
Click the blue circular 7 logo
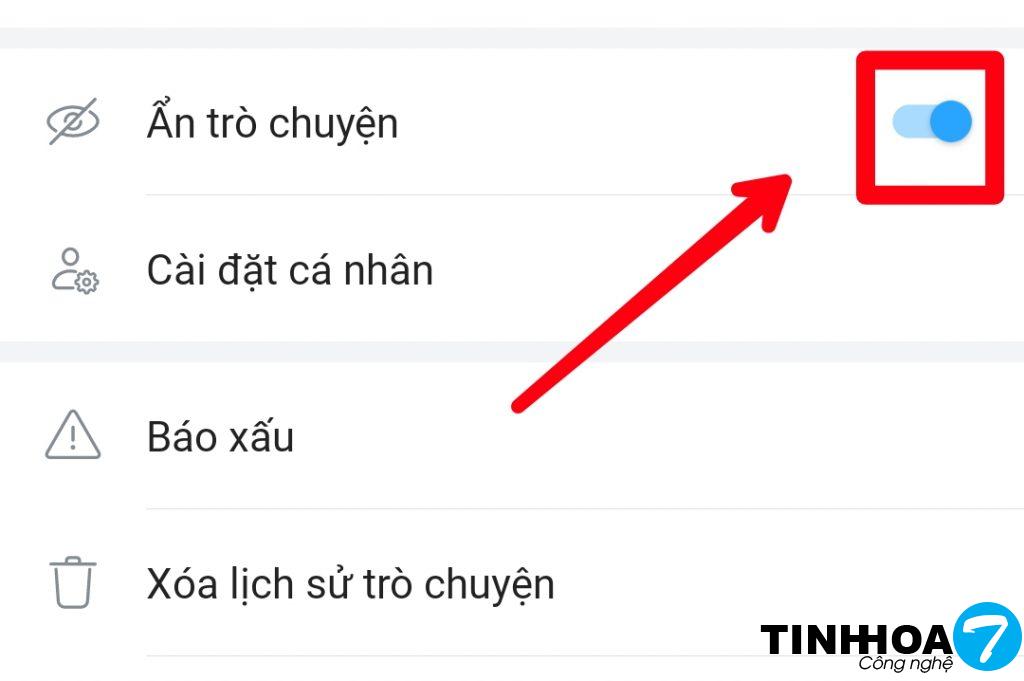[987, 637]
